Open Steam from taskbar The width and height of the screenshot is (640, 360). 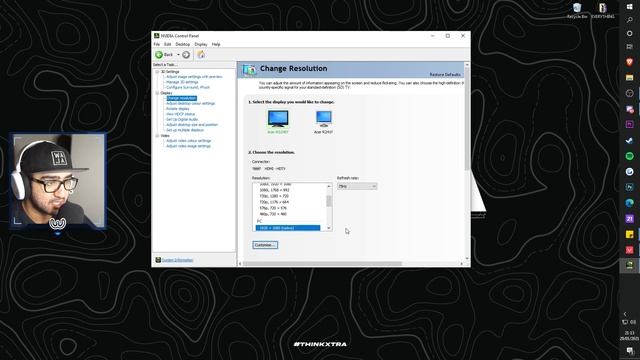coord(629,140)
